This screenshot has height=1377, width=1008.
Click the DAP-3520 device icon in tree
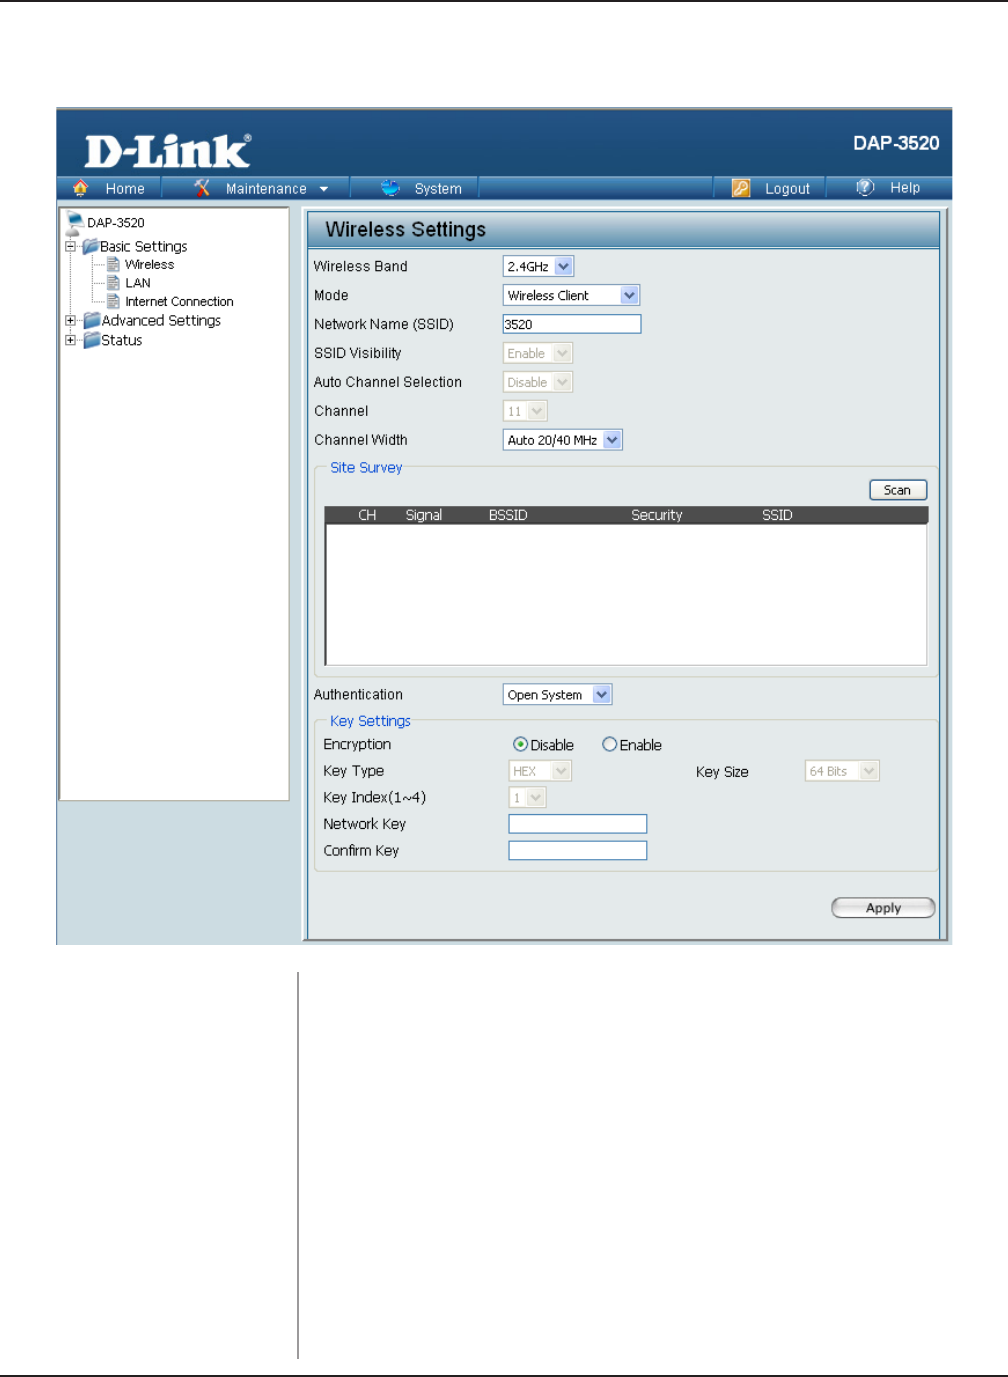[75, 221]
